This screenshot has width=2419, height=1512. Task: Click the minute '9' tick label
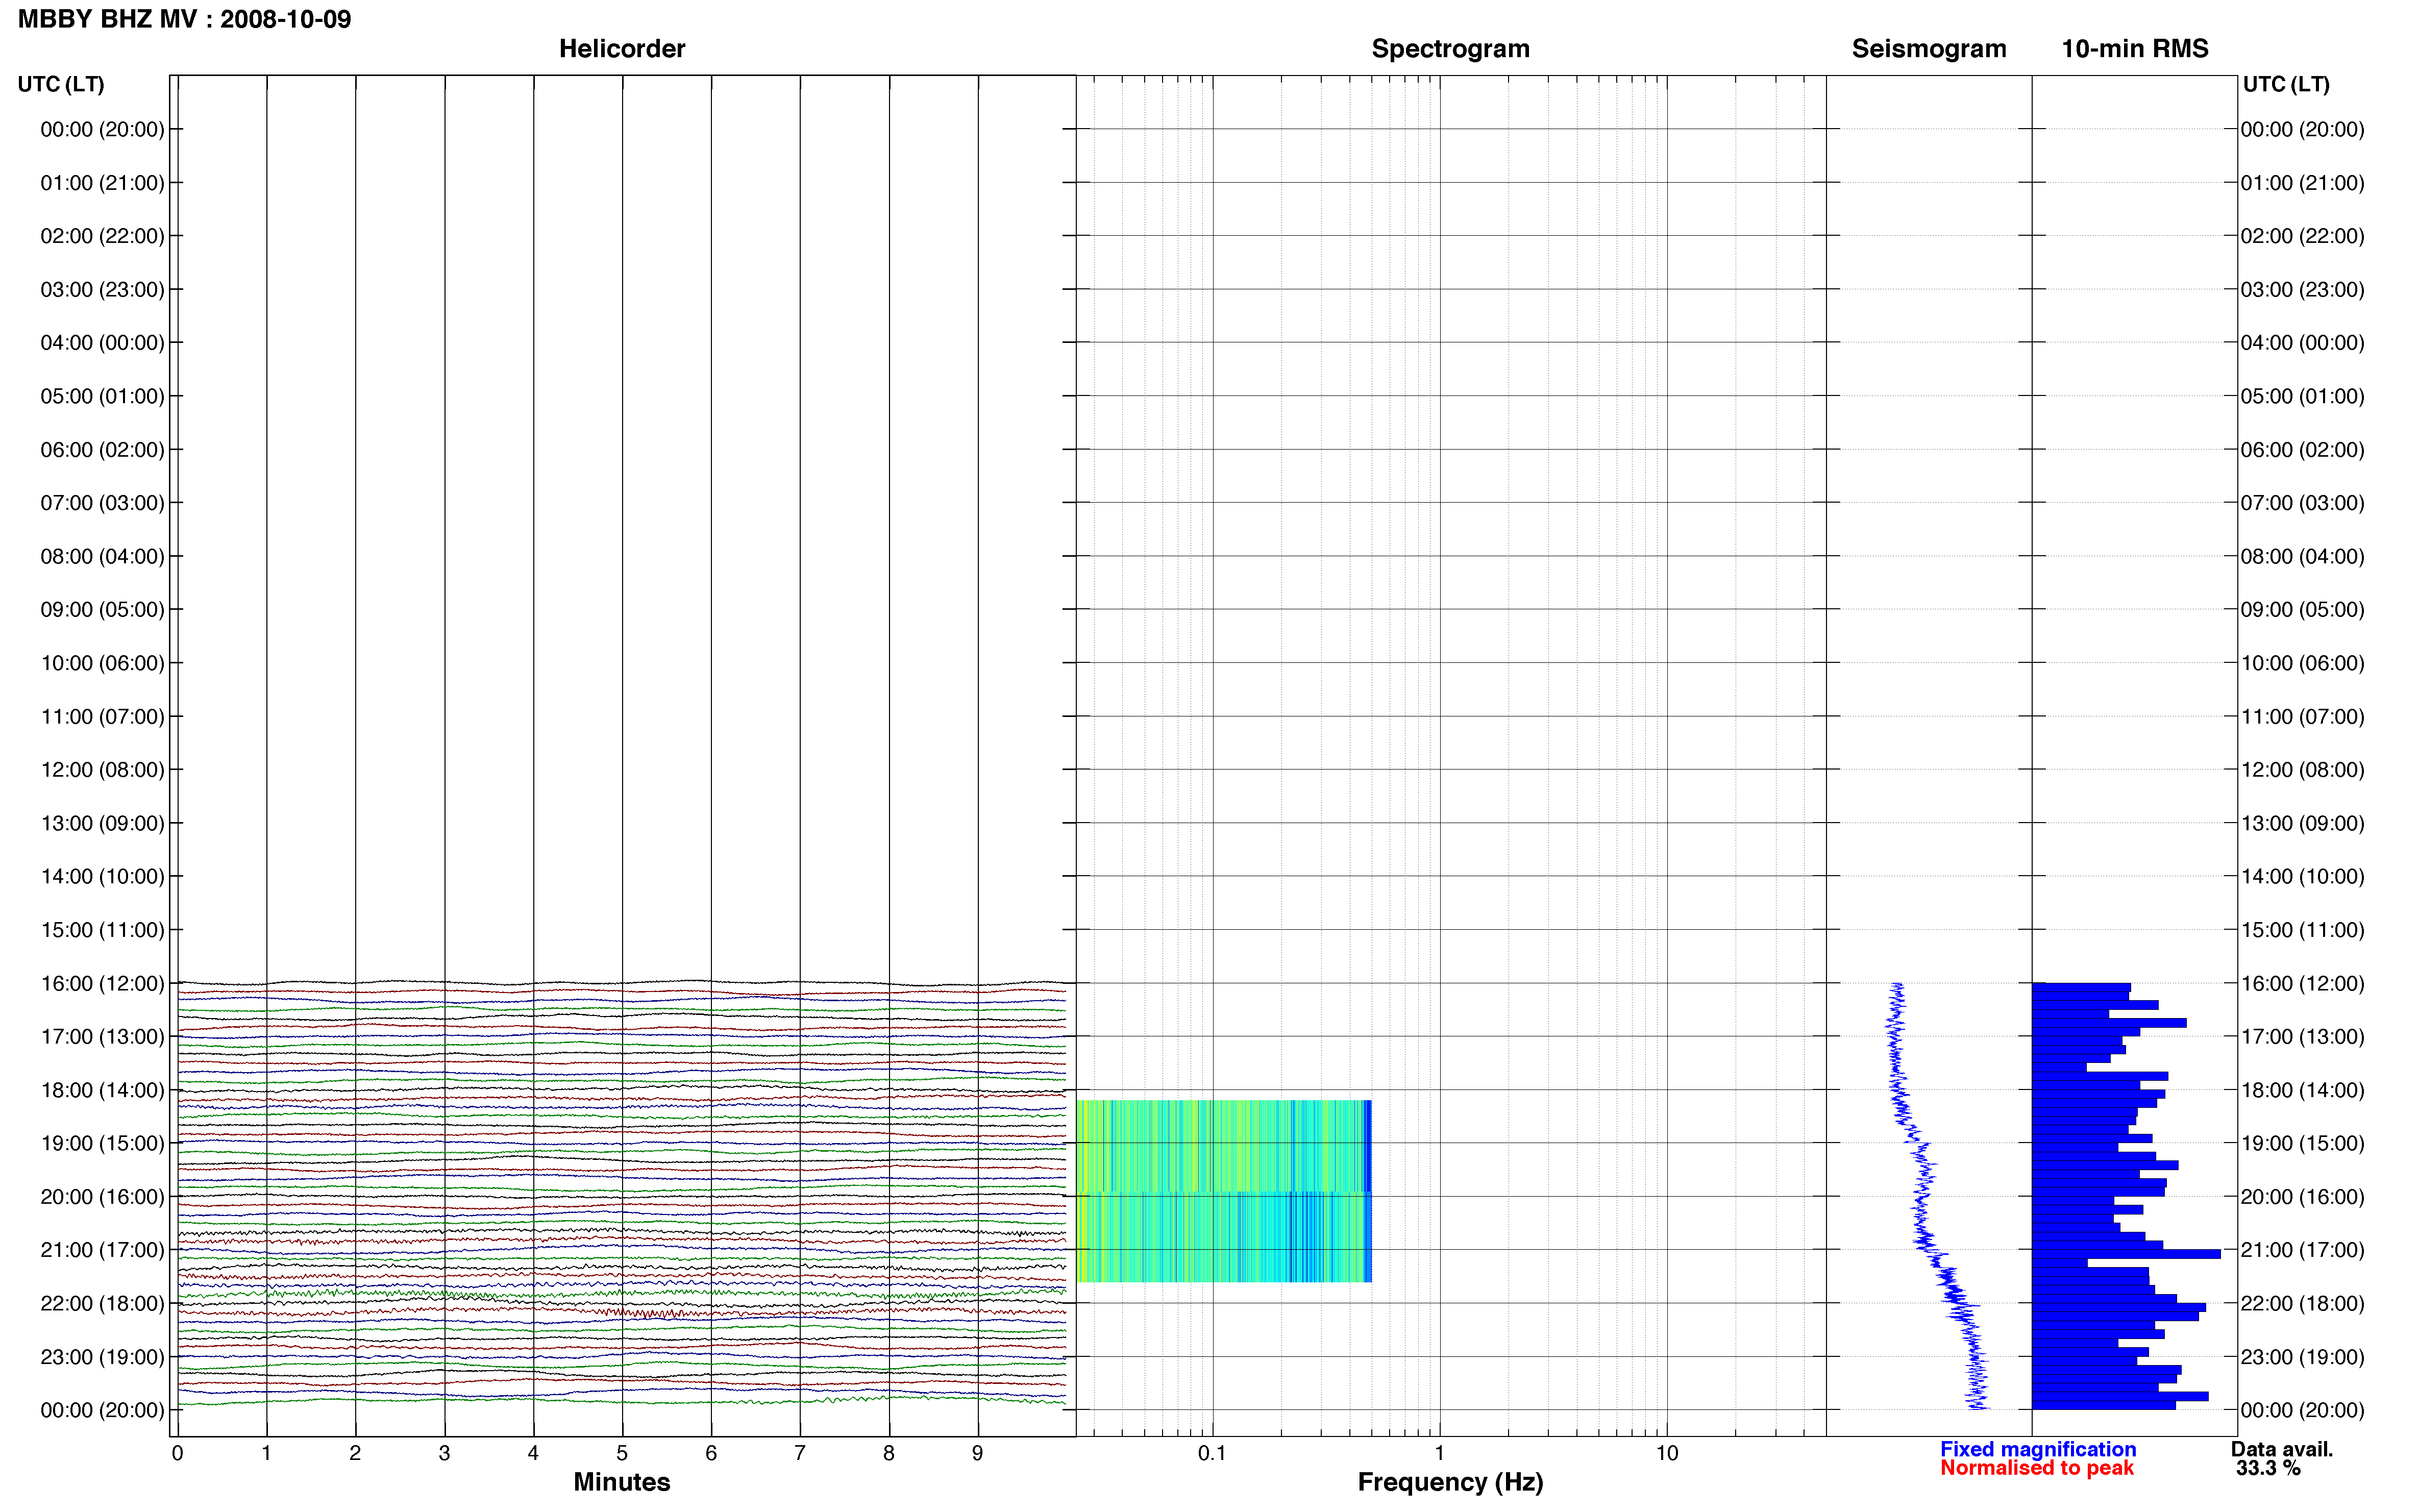pyautogui.click(x=977, y=1453)
